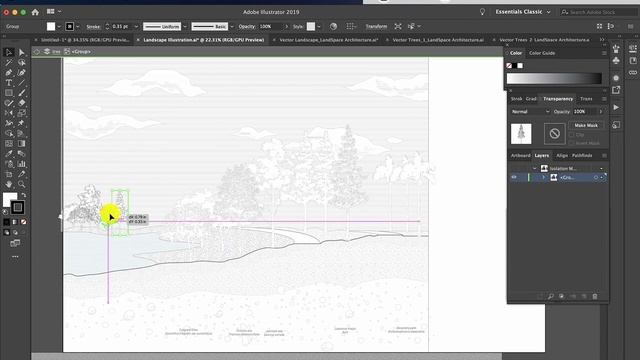This screenshot has height=360, width=640.
Task: Open stroke weight dropdown arrow
Action: pos(136,27)
